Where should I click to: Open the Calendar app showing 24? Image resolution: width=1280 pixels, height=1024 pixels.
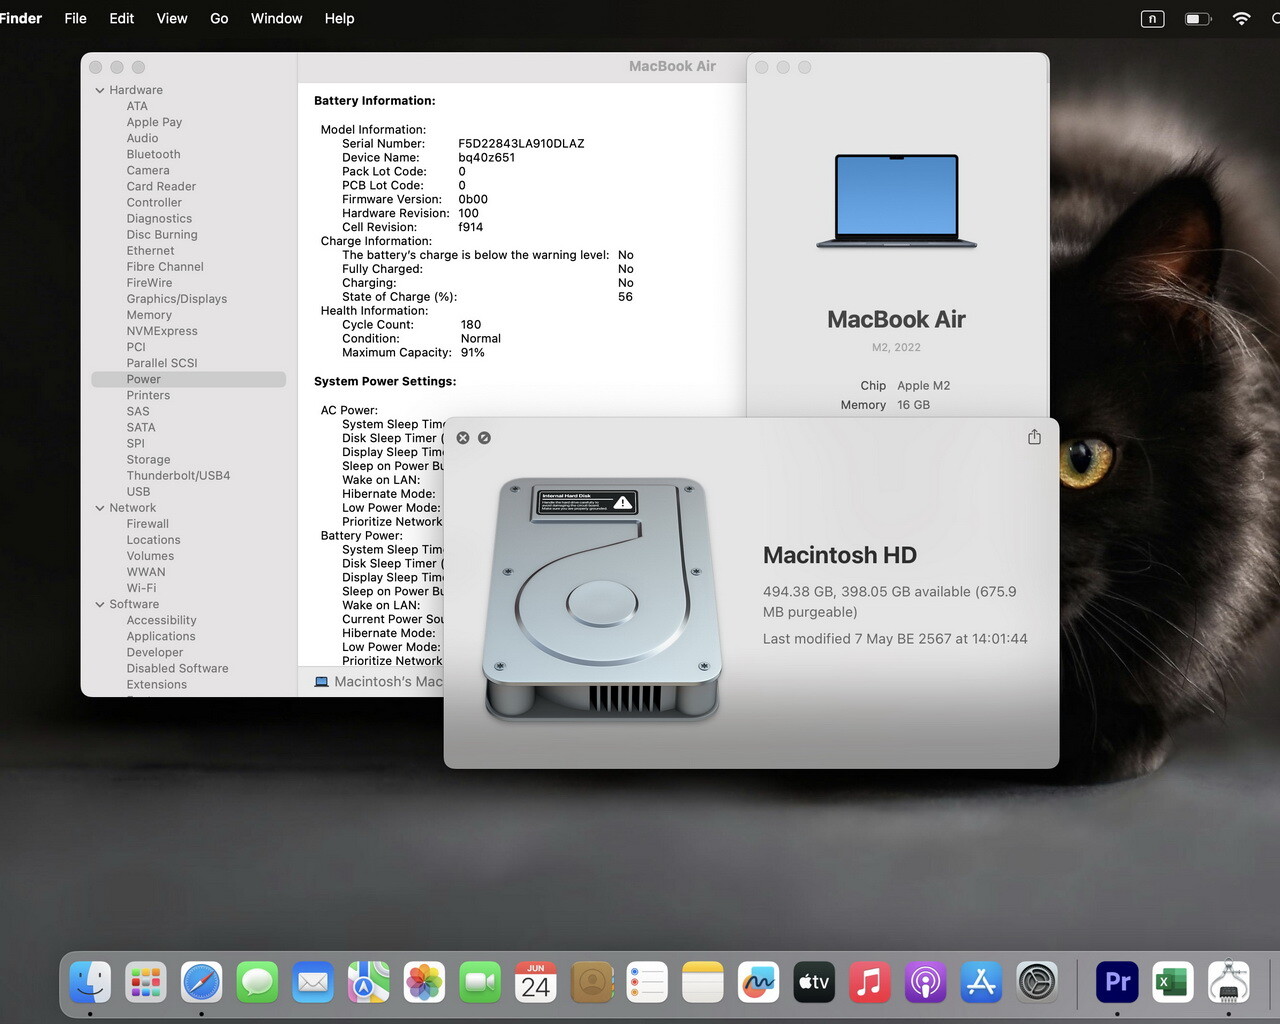(536, 982)
